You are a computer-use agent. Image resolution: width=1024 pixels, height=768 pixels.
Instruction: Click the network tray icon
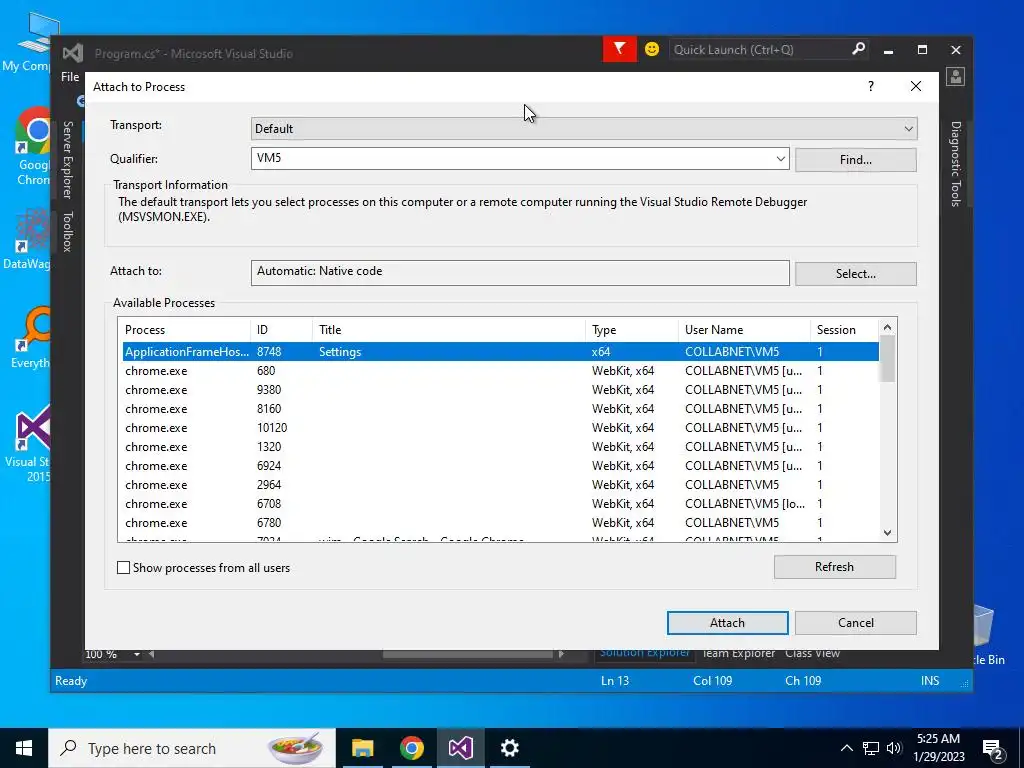[871, 748]
